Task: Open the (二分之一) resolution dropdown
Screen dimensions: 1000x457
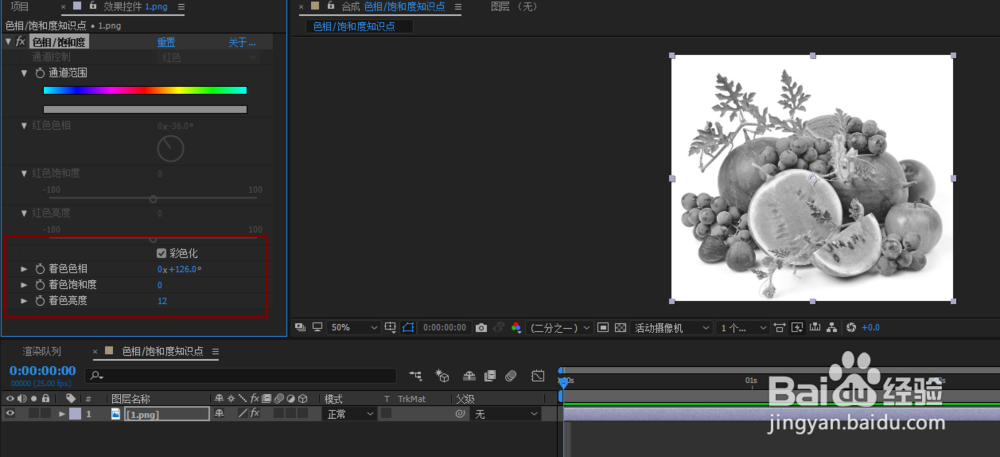Action: (559, 328)
